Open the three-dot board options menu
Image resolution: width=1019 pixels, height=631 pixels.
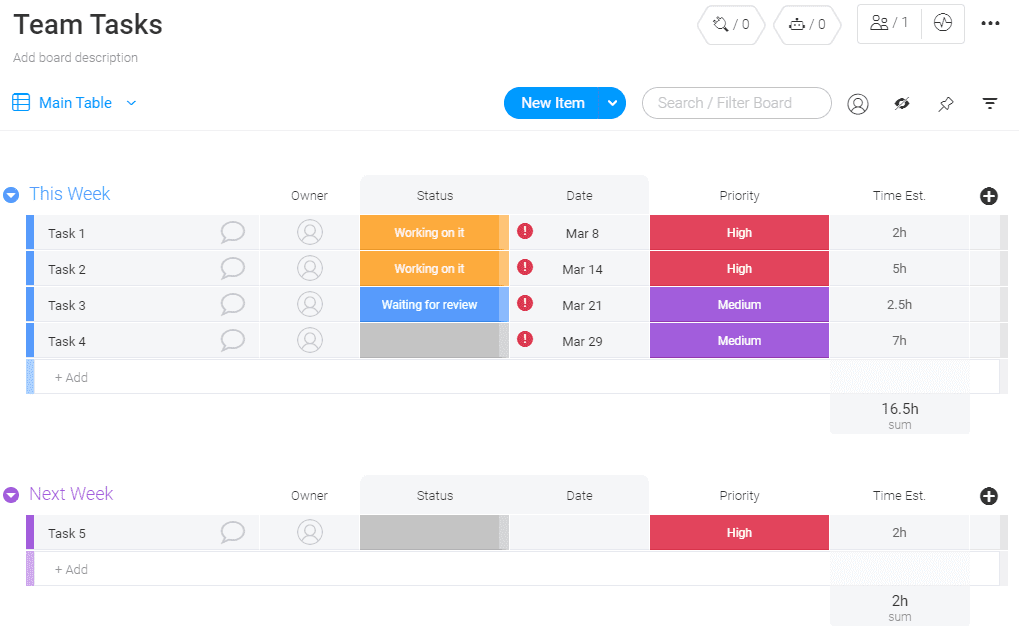[x=990, y=24]
